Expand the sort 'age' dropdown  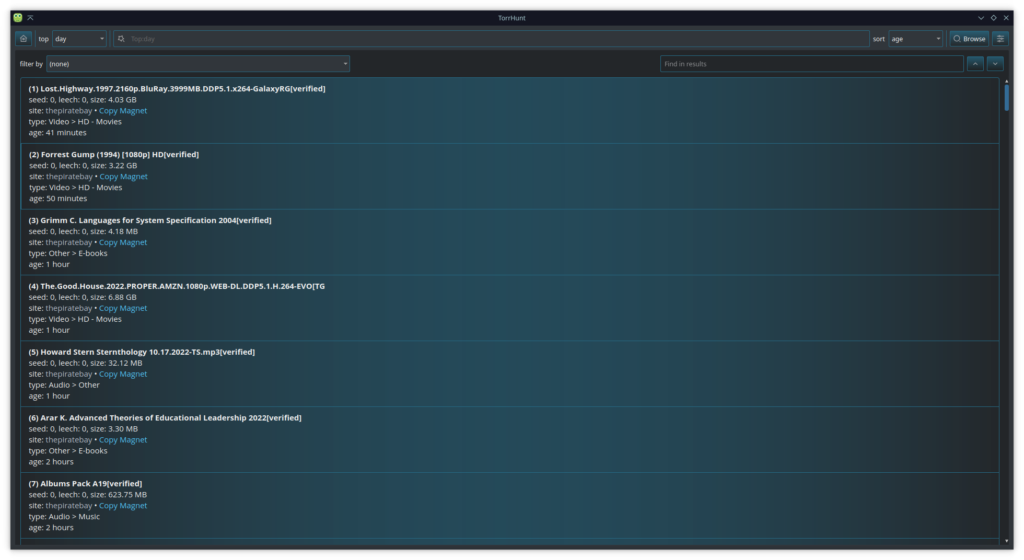point(916,39)
